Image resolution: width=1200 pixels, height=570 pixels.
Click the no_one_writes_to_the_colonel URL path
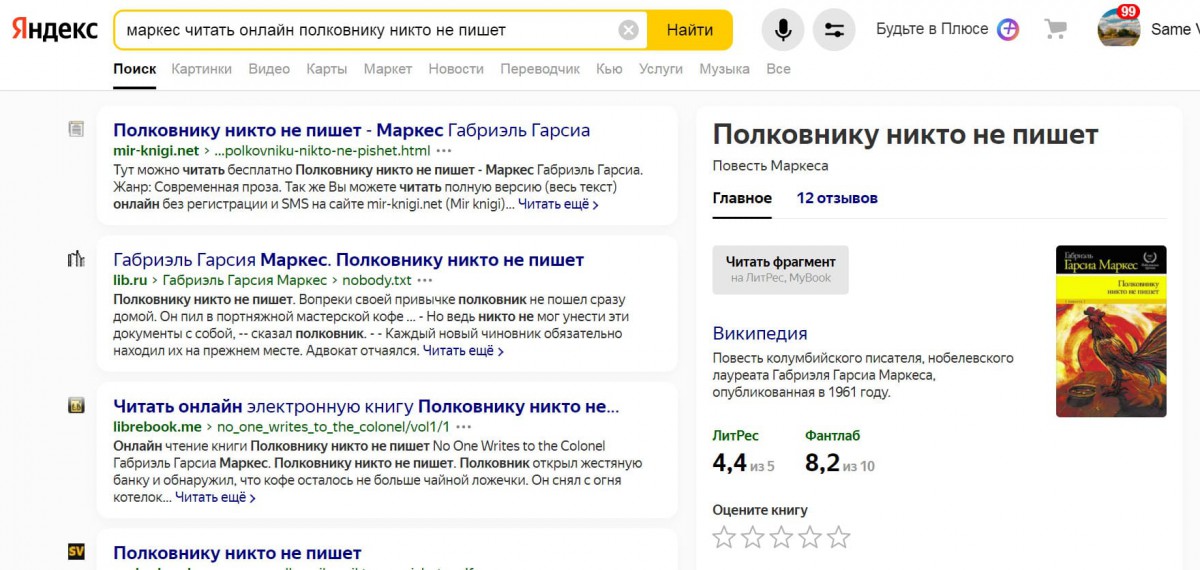(332, 426)
